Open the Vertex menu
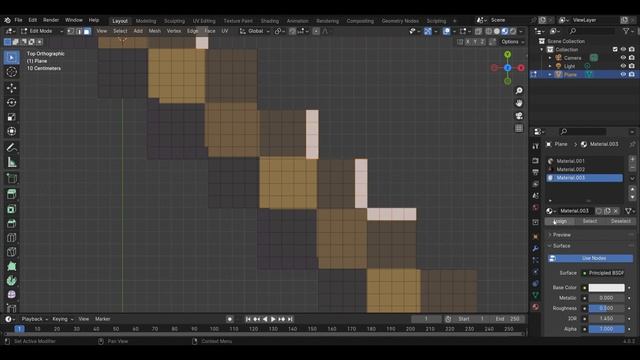The image size is (640, 360). (173, 31)
